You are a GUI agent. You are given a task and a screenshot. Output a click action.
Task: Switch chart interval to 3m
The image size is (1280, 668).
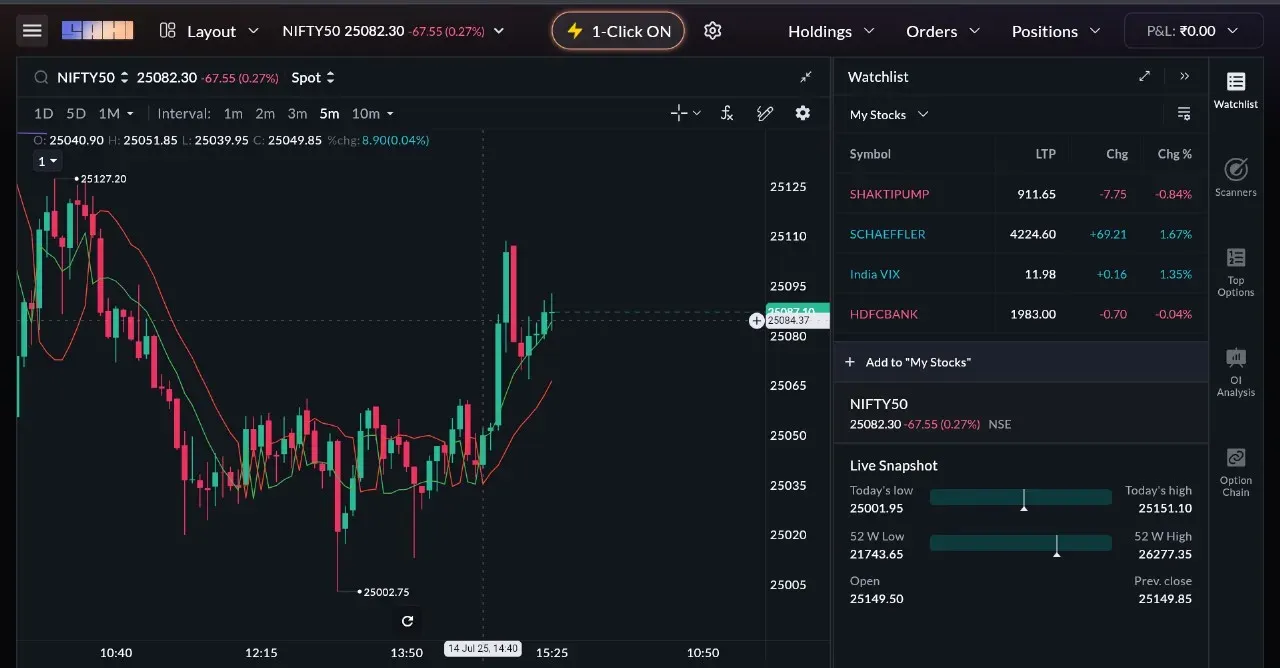pos(297,114)
